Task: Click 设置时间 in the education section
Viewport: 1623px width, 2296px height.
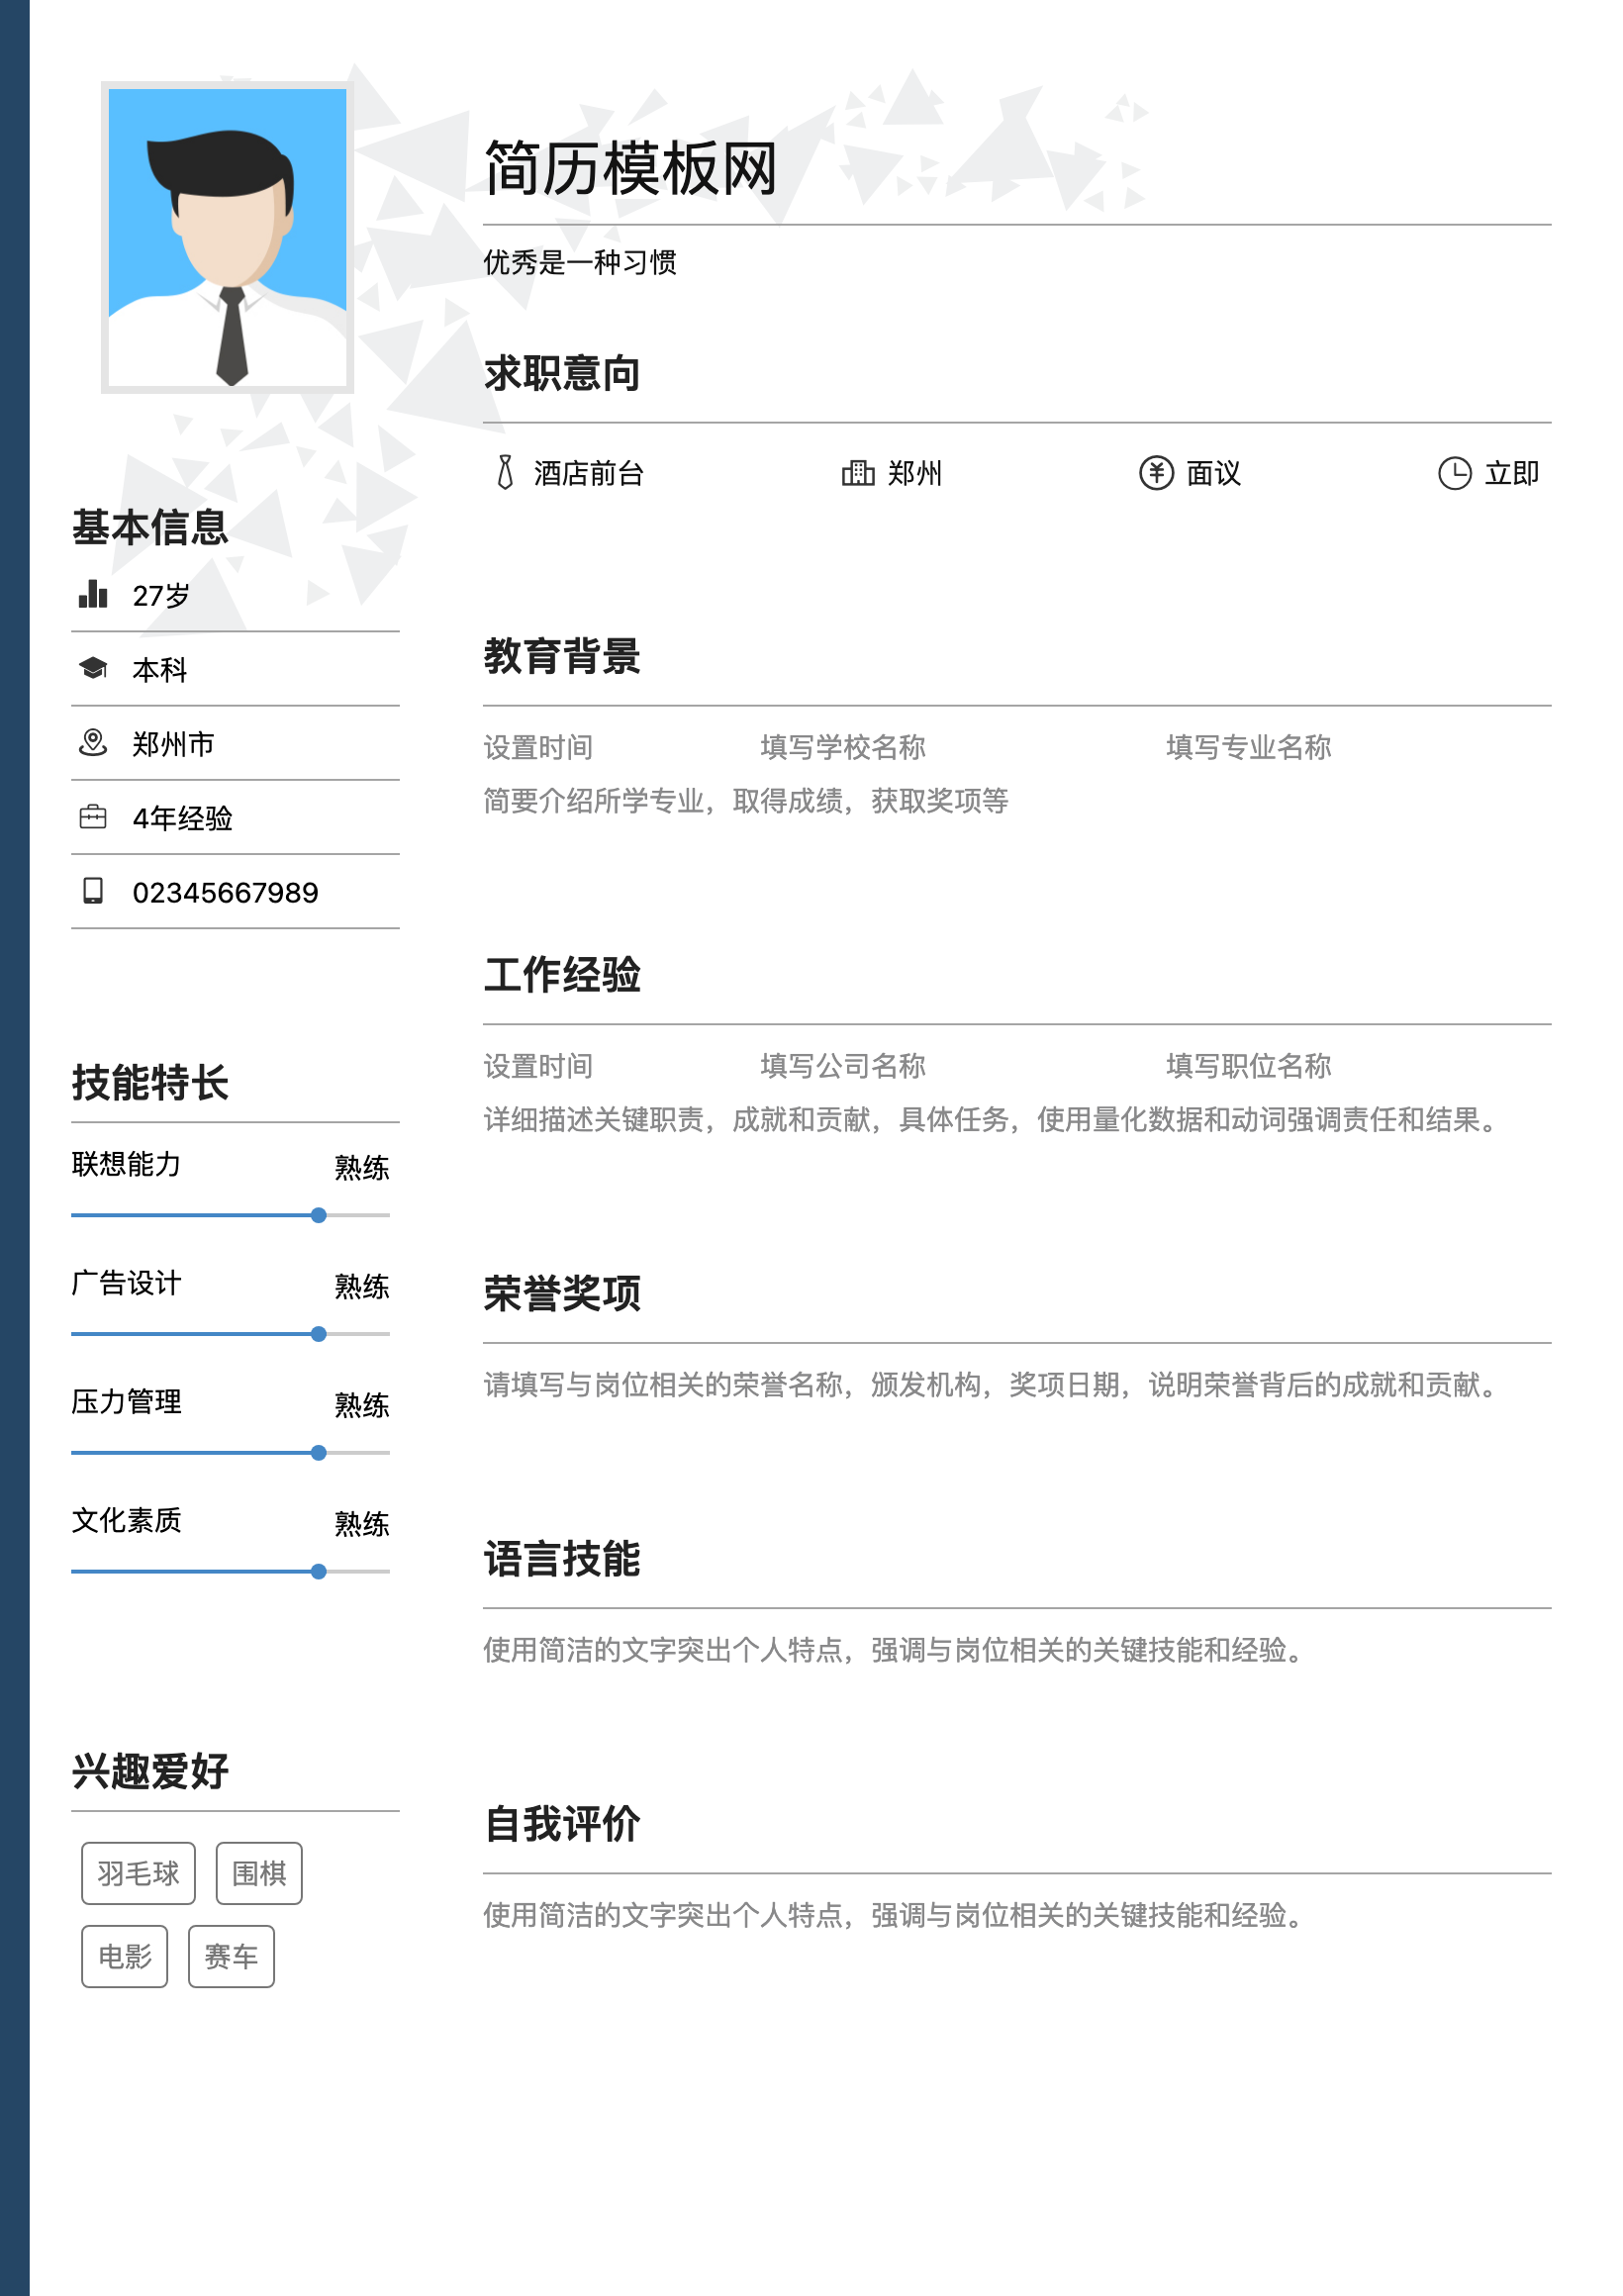Action: tap(539, 747)
